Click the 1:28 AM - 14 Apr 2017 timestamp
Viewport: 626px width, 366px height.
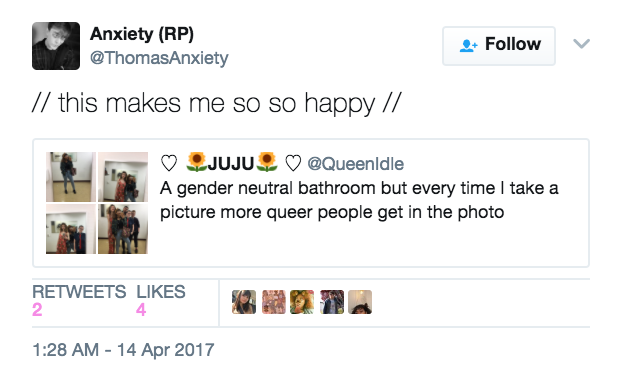point(123,350)
